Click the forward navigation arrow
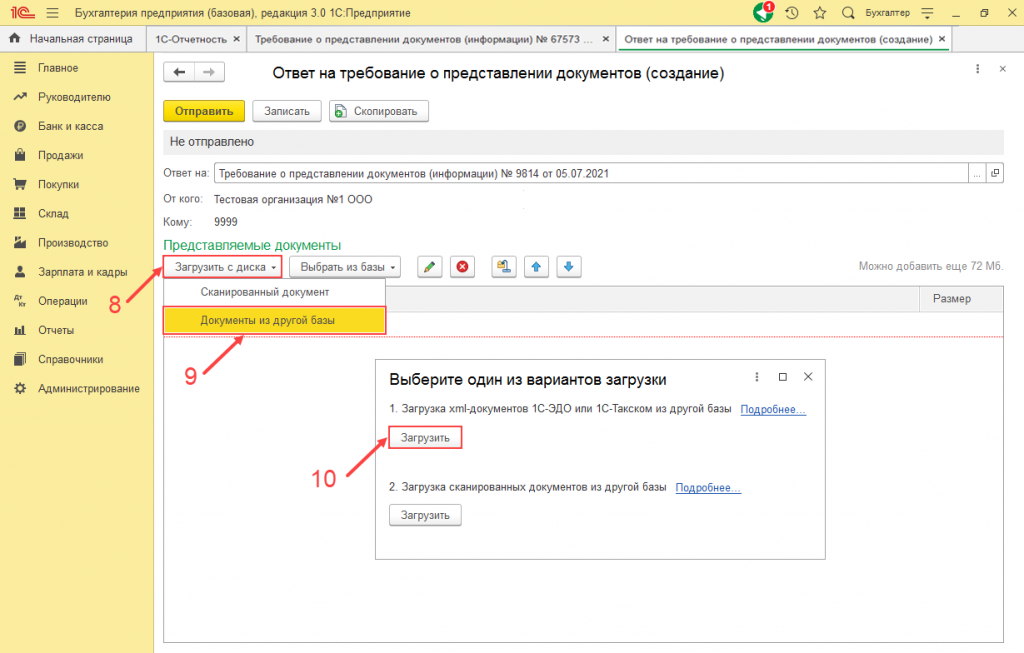This screenshot has height=653, width=1024. click(209, 72)
